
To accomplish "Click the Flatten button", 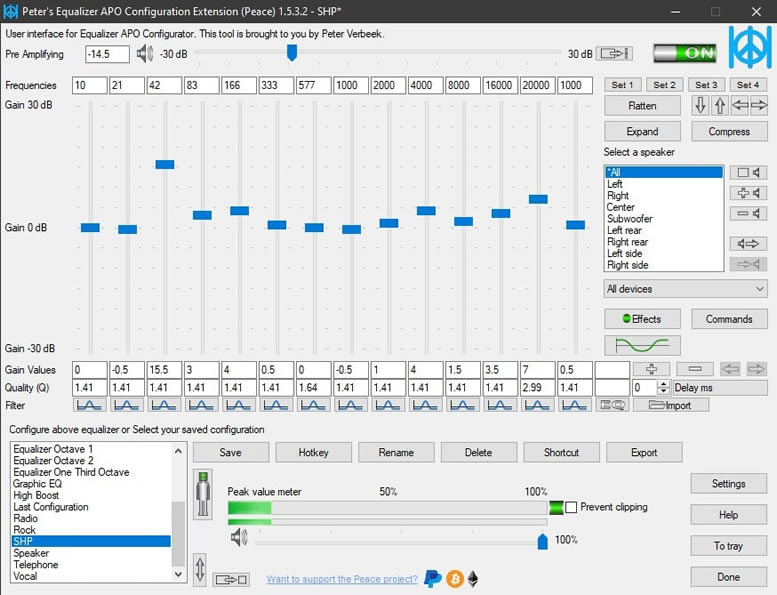I will [642, 106].
